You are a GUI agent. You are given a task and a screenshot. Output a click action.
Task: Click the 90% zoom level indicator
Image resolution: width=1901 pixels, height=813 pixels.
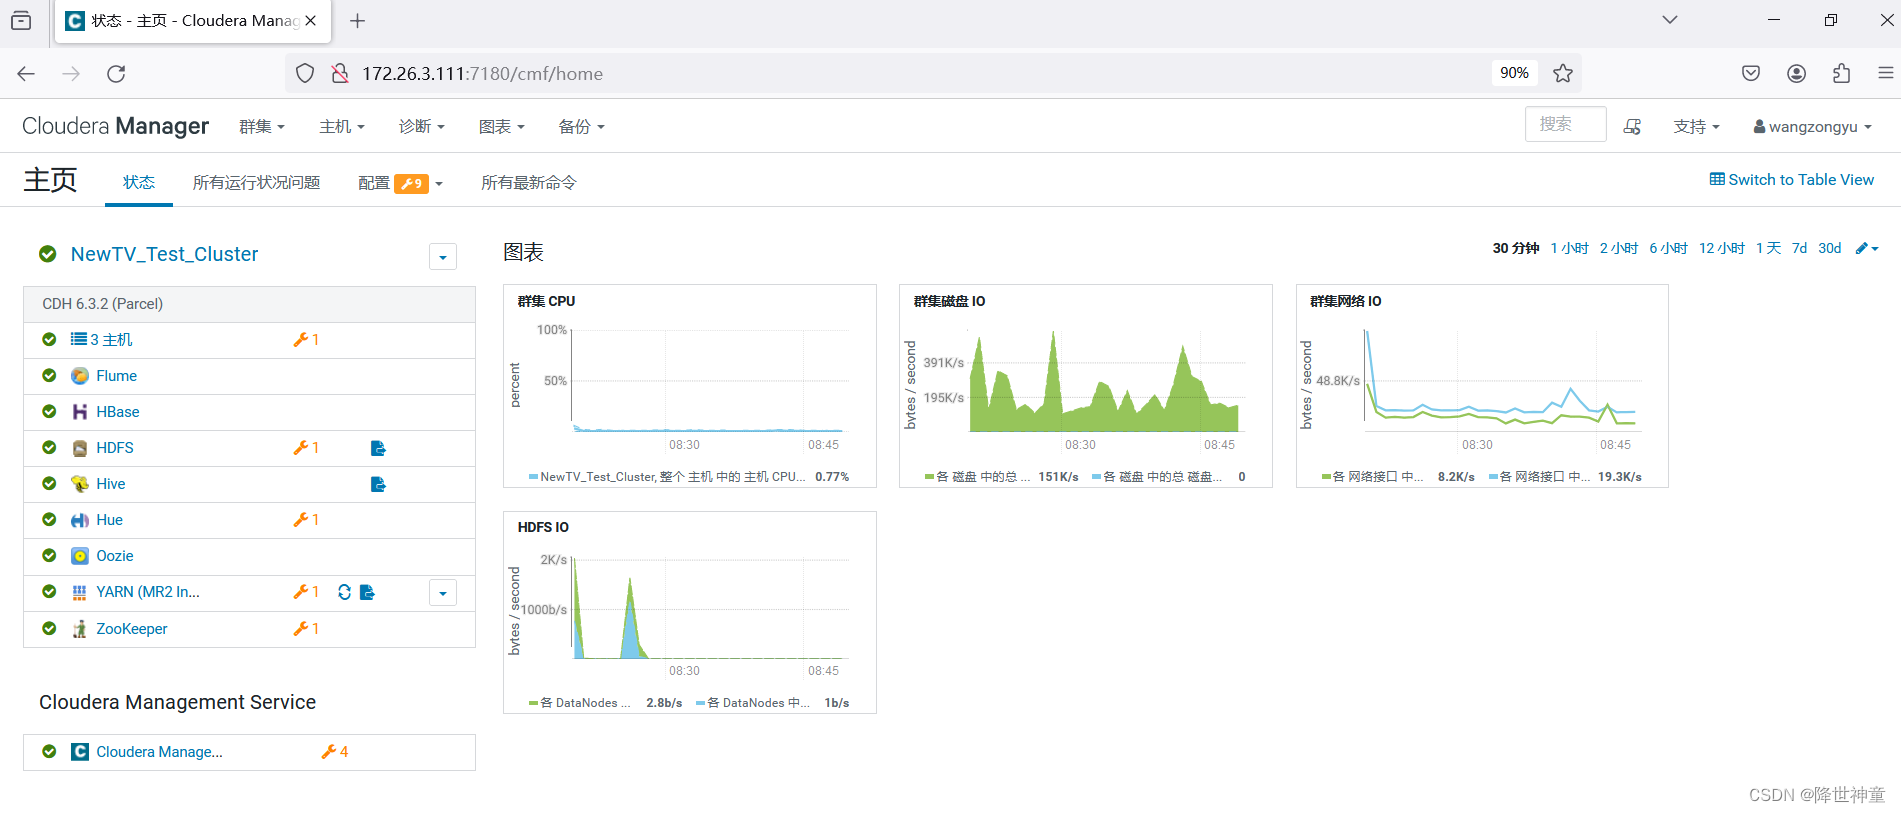(x=1514, y=73)
